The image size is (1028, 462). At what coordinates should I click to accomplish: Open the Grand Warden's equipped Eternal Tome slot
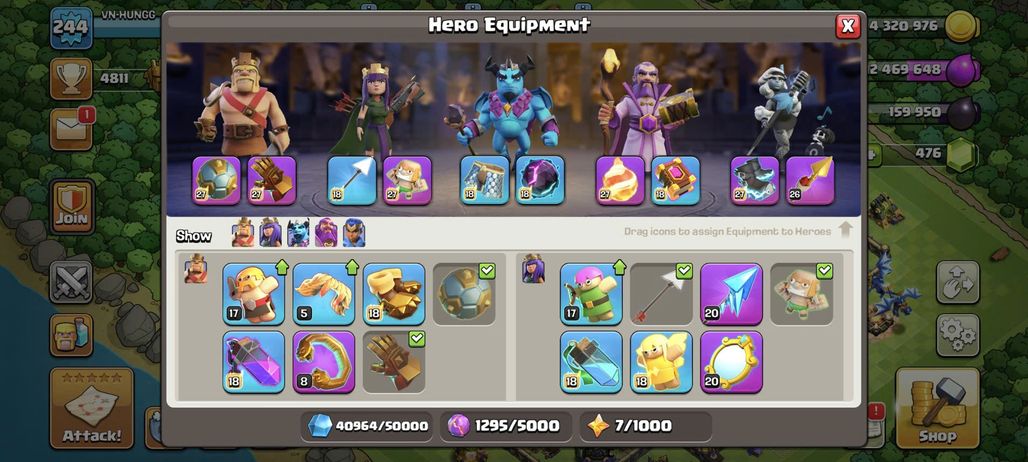pyautogui.click(x=675, y=180)
